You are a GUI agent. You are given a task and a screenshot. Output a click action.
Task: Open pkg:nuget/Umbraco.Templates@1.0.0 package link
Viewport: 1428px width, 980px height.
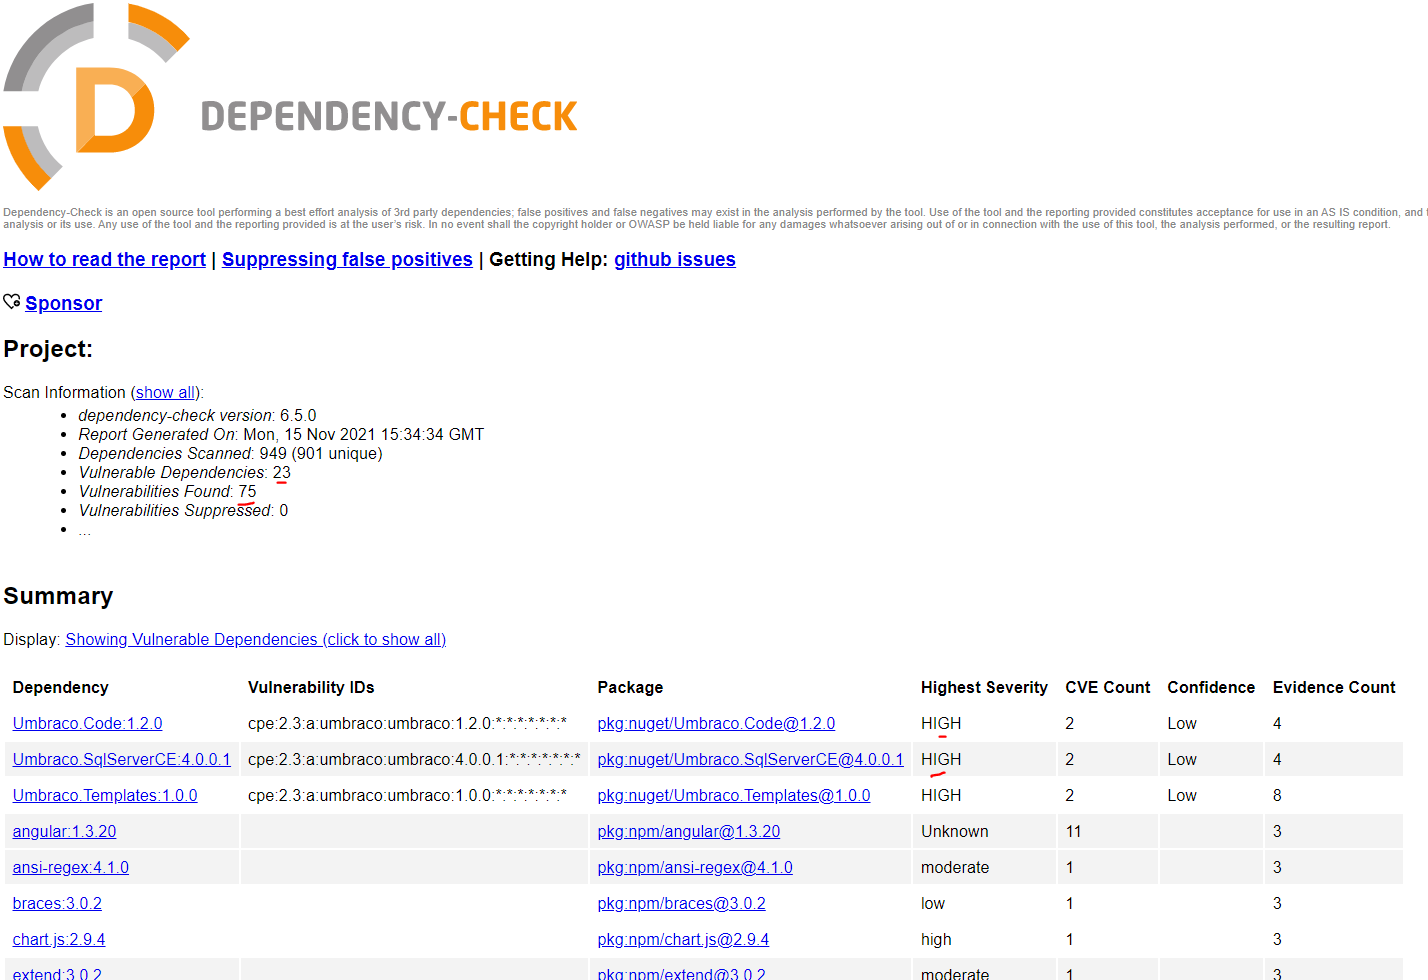[x=734, y=795]
